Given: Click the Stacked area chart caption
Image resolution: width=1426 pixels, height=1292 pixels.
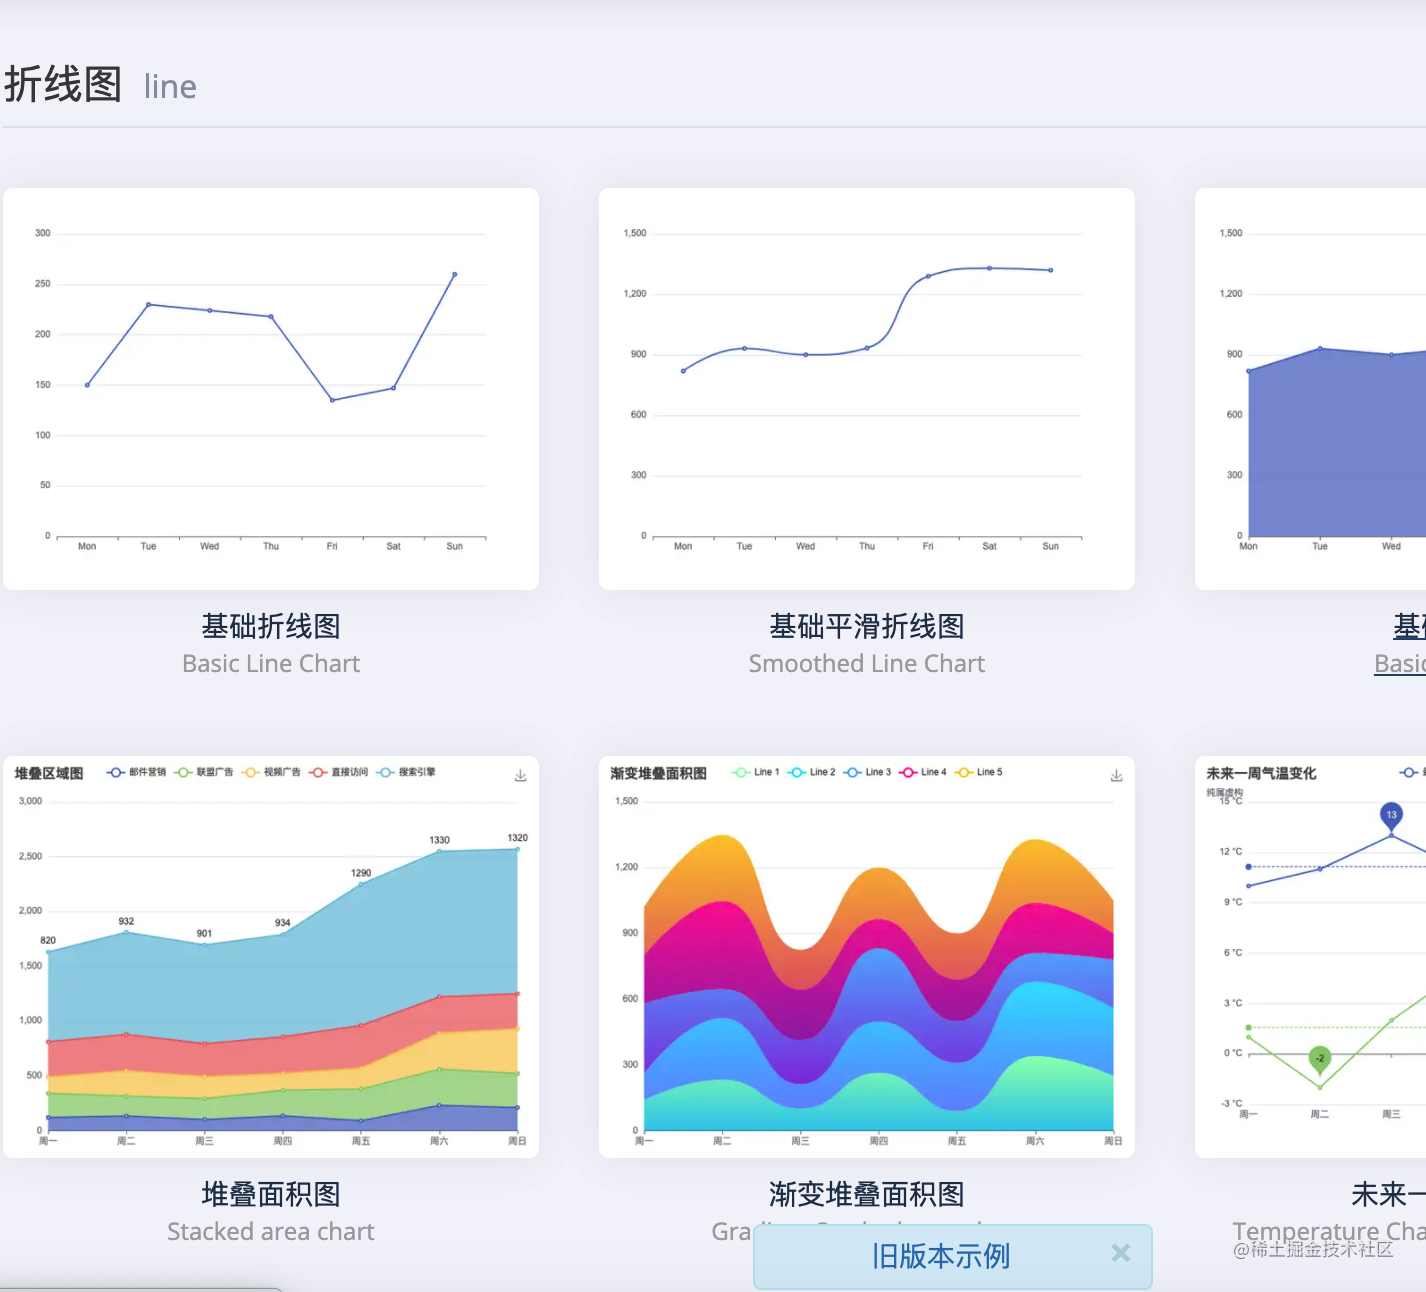Looking at the screenshot, I should pyautogui.click(x=271, y=1232).
